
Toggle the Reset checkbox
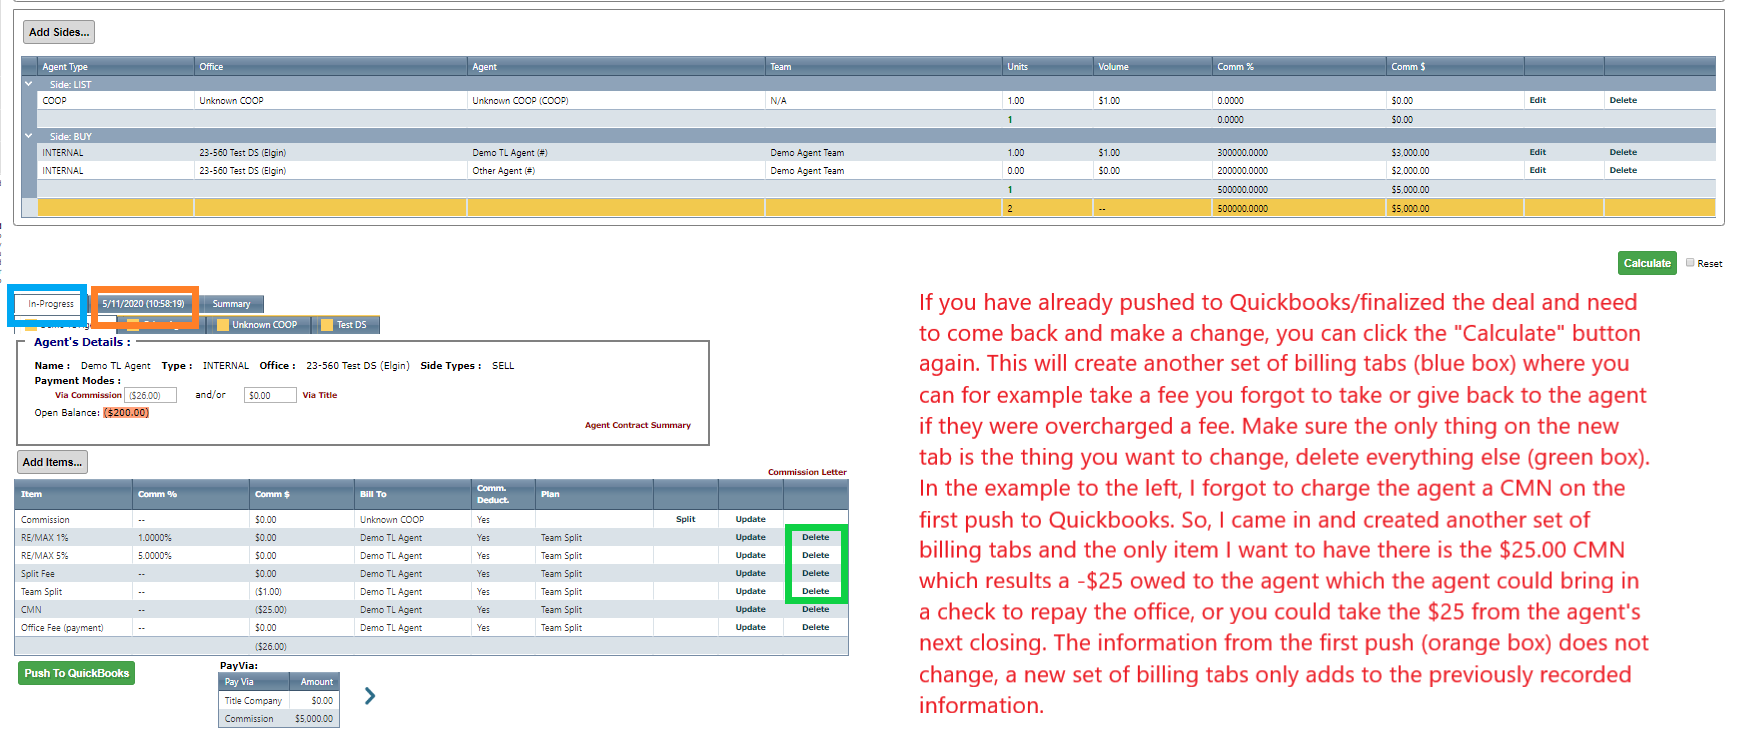point(1690,263)
